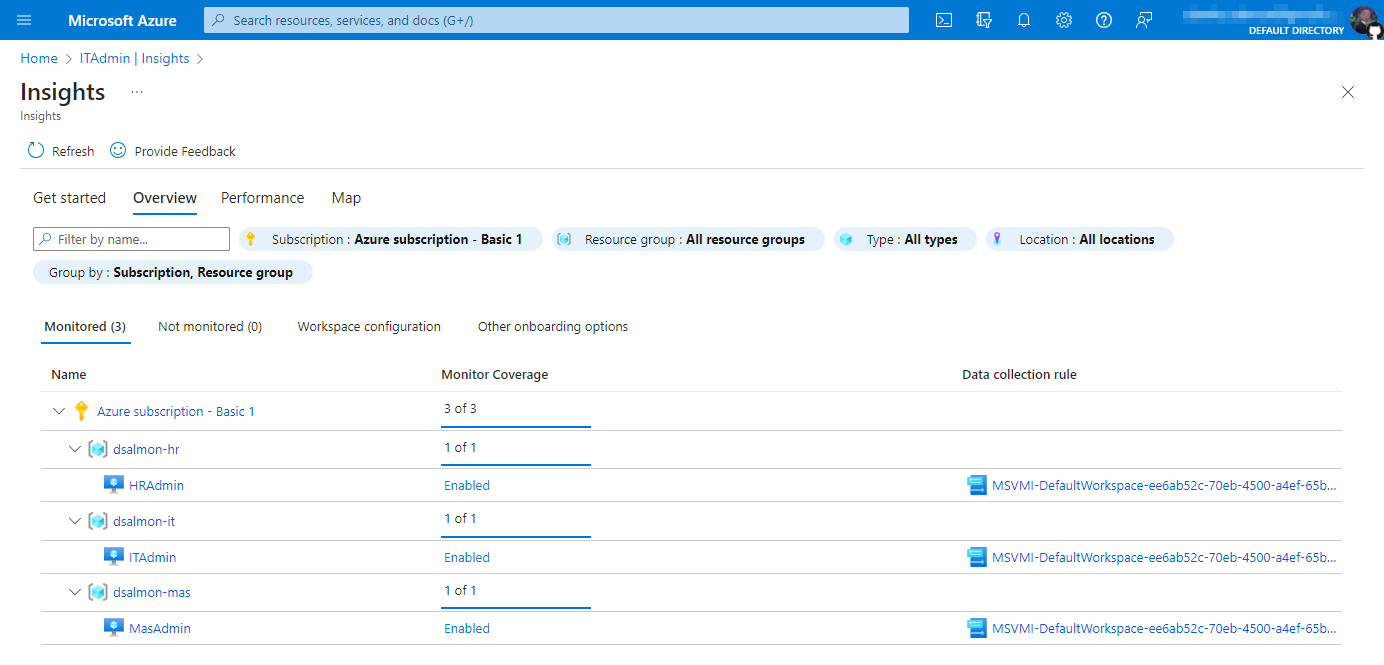Go to the ITAdmin | Insights breadcrumb
This screenshot has height=665, width=1384.
click(x=134, y=58)
